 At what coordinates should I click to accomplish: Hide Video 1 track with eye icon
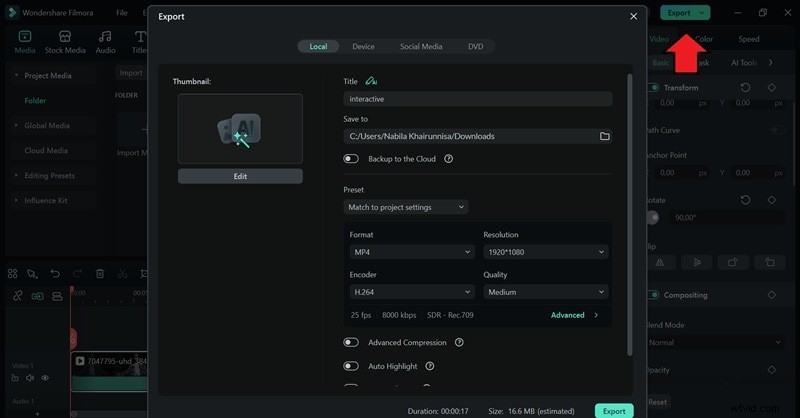pos(45,378)
